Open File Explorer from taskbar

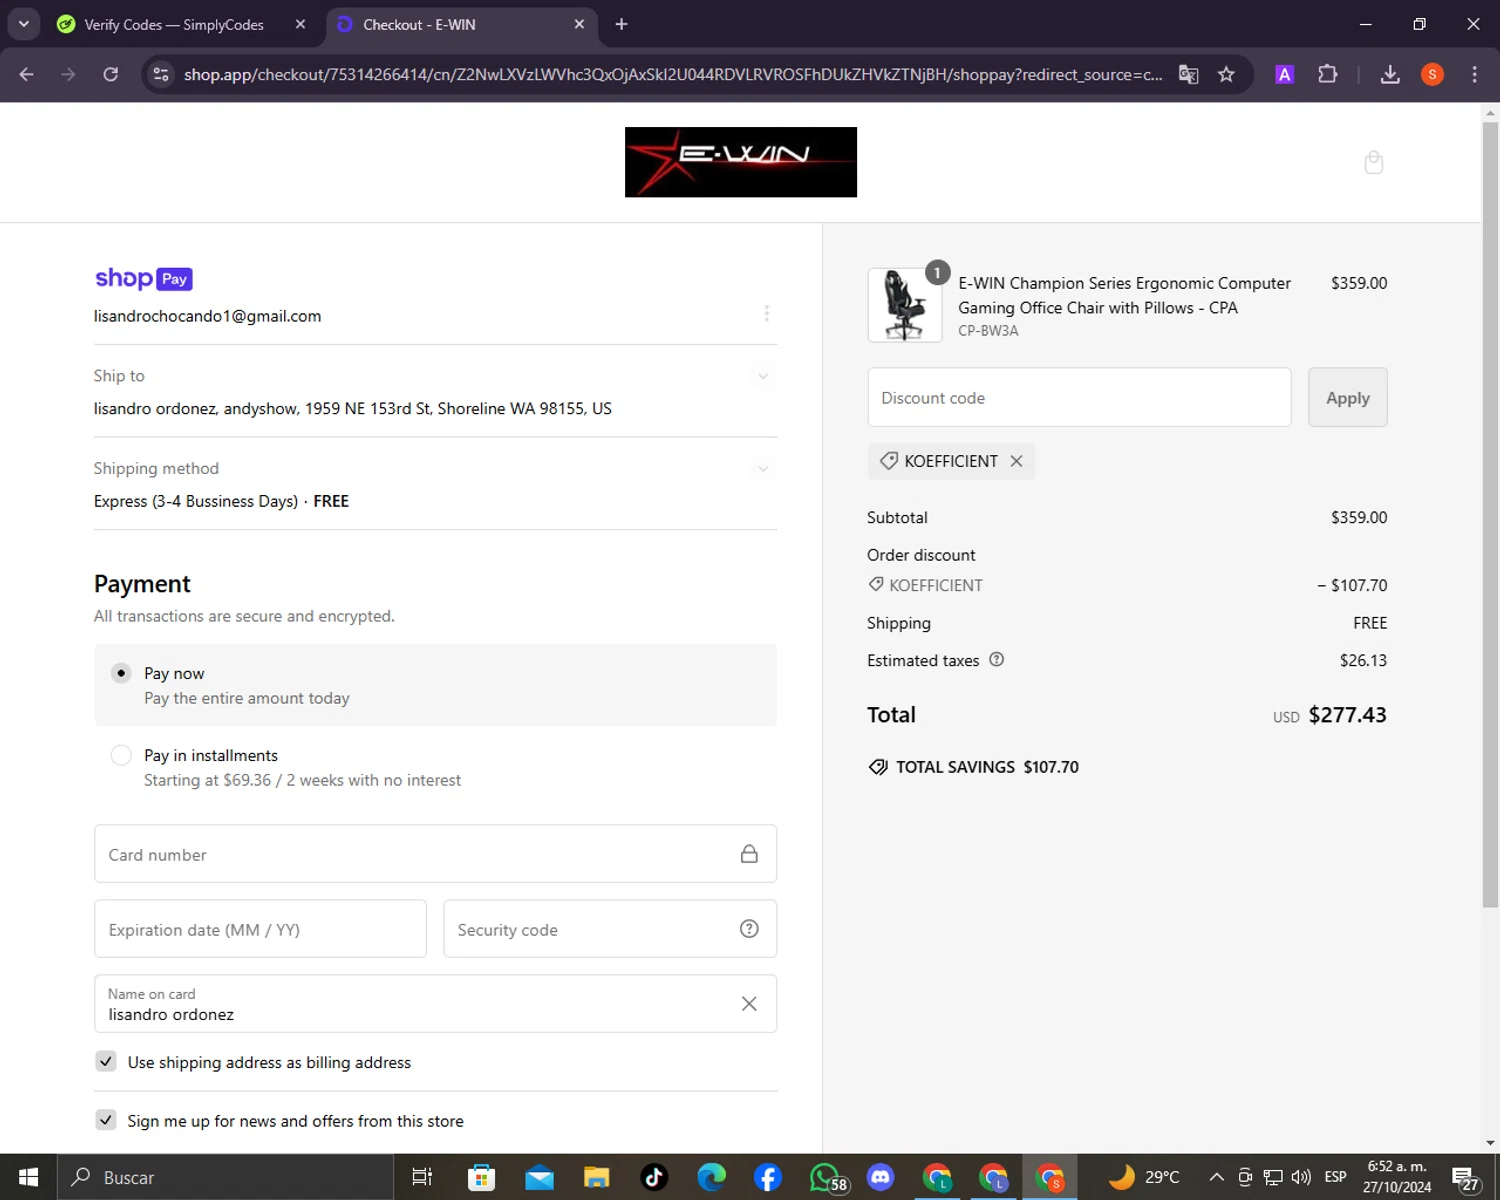point(597,1177)
